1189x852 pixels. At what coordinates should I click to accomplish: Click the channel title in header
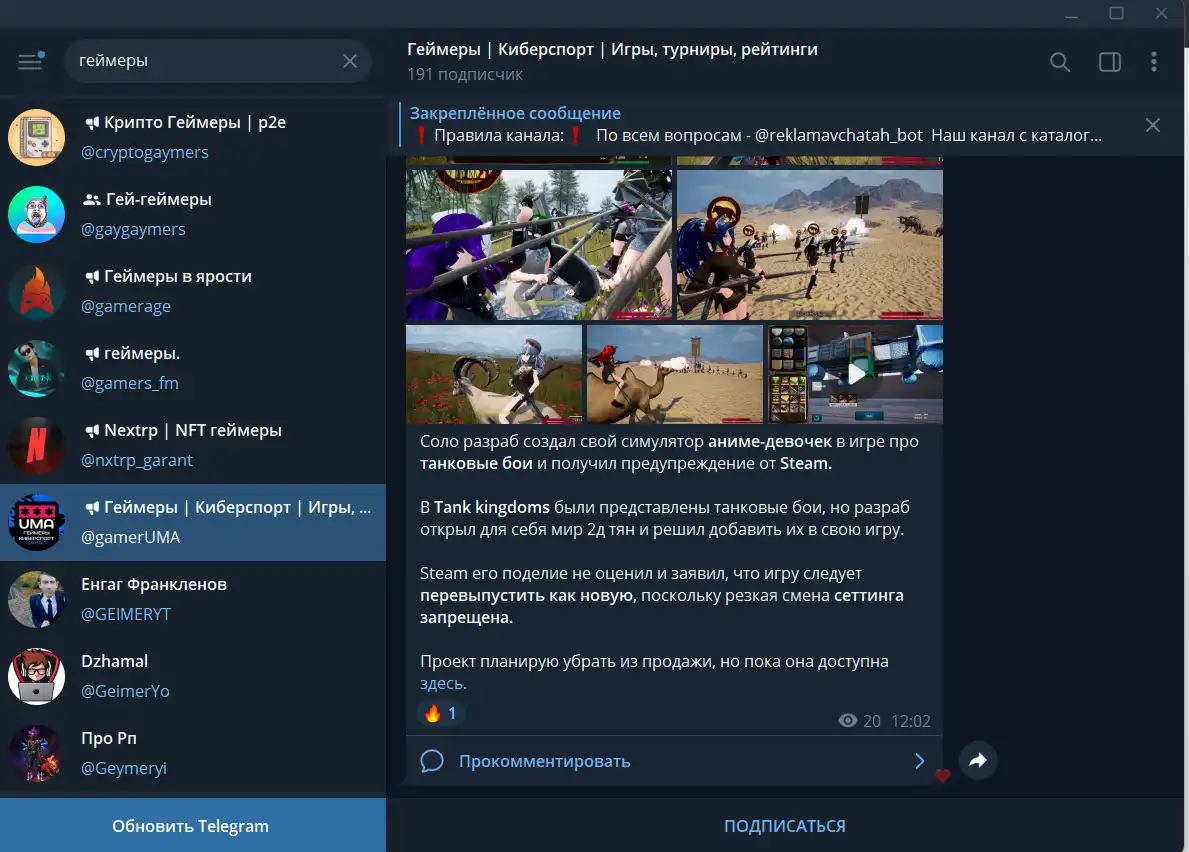point(612,49)
